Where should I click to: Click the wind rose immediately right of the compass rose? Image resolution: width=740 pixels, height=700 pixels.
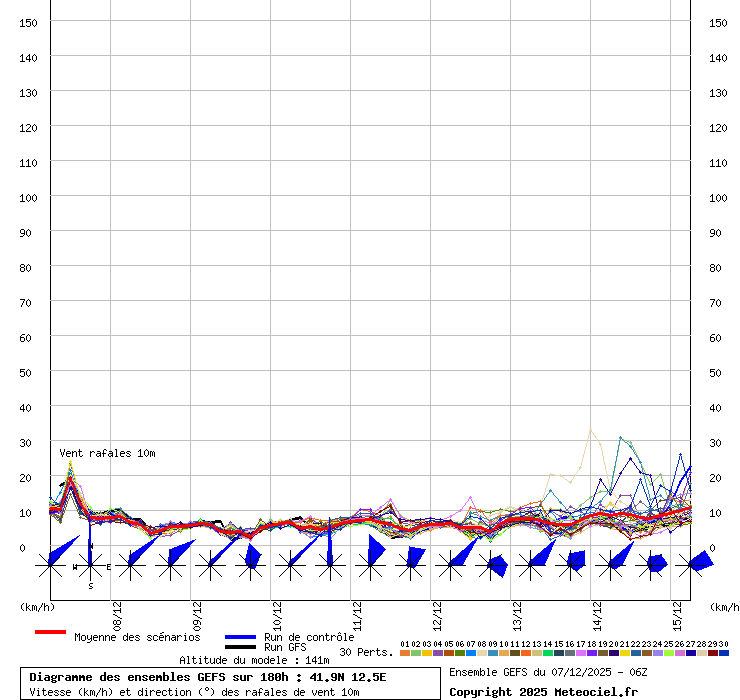130,566
